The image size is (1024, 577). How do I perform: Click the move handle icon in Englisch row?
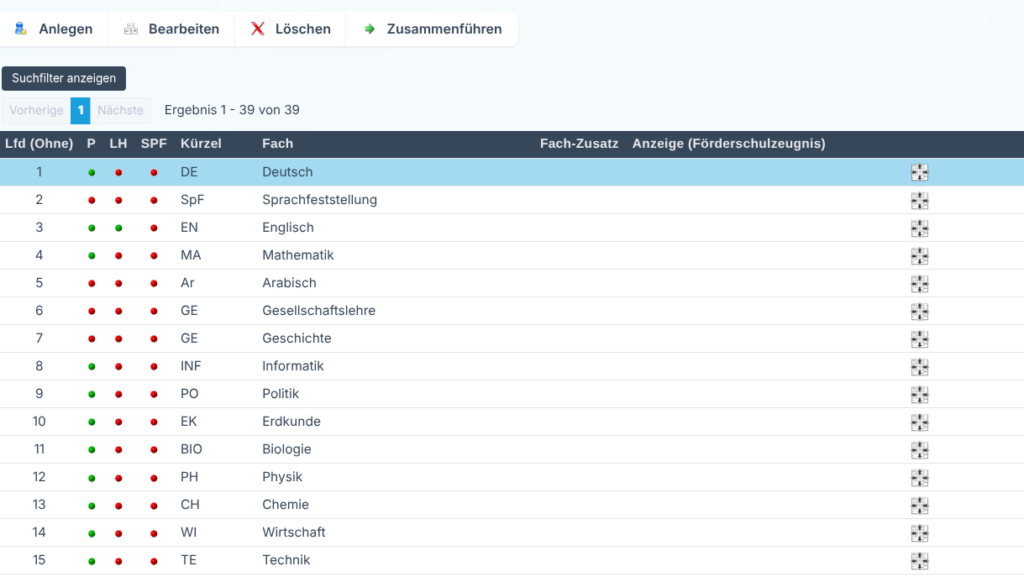pyautogui.click(x=920, y=228)
